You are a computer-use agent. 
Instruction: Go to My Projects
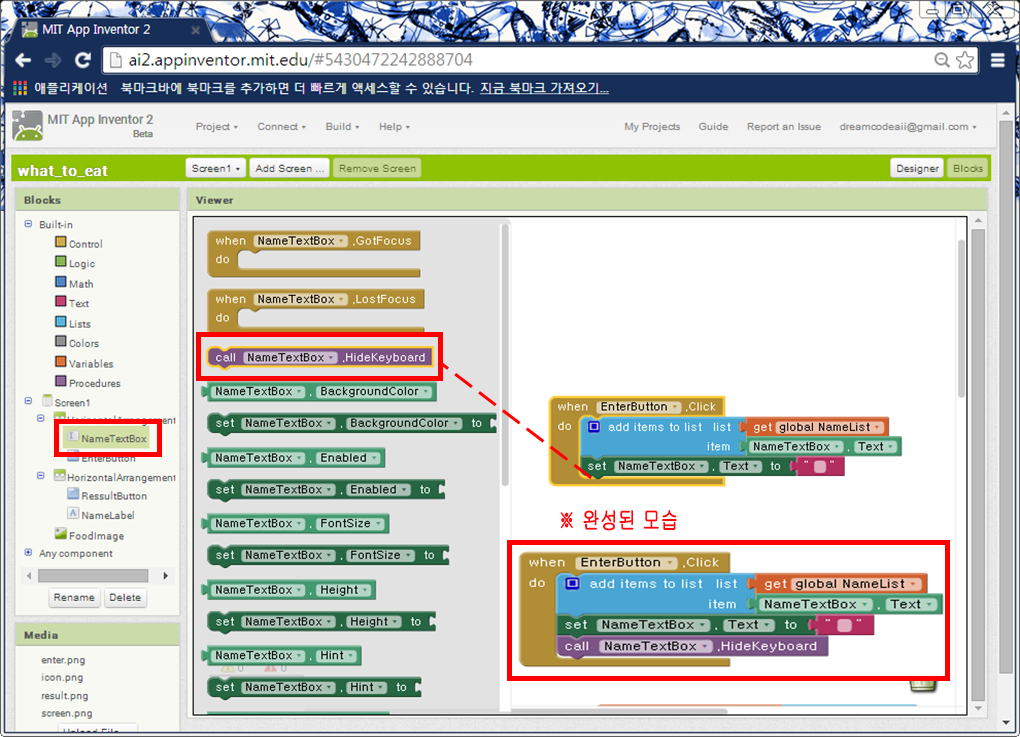[652, 127]
